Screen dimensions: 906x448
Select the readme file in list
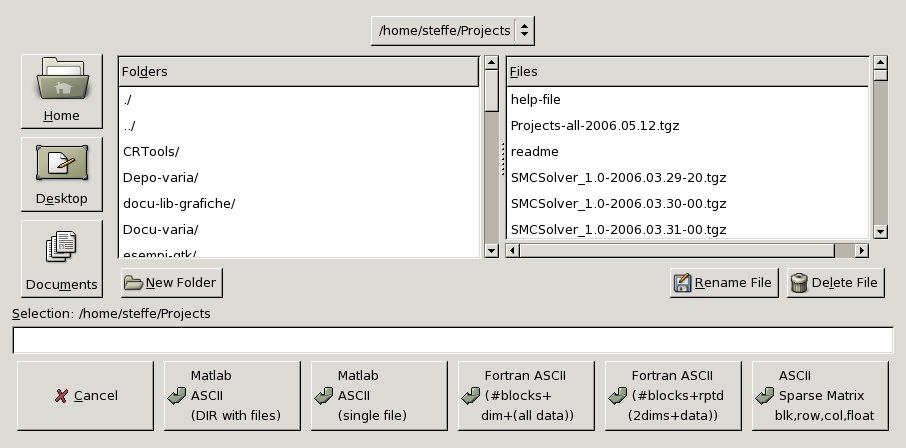pyautogui.click(x=534, y=152)
